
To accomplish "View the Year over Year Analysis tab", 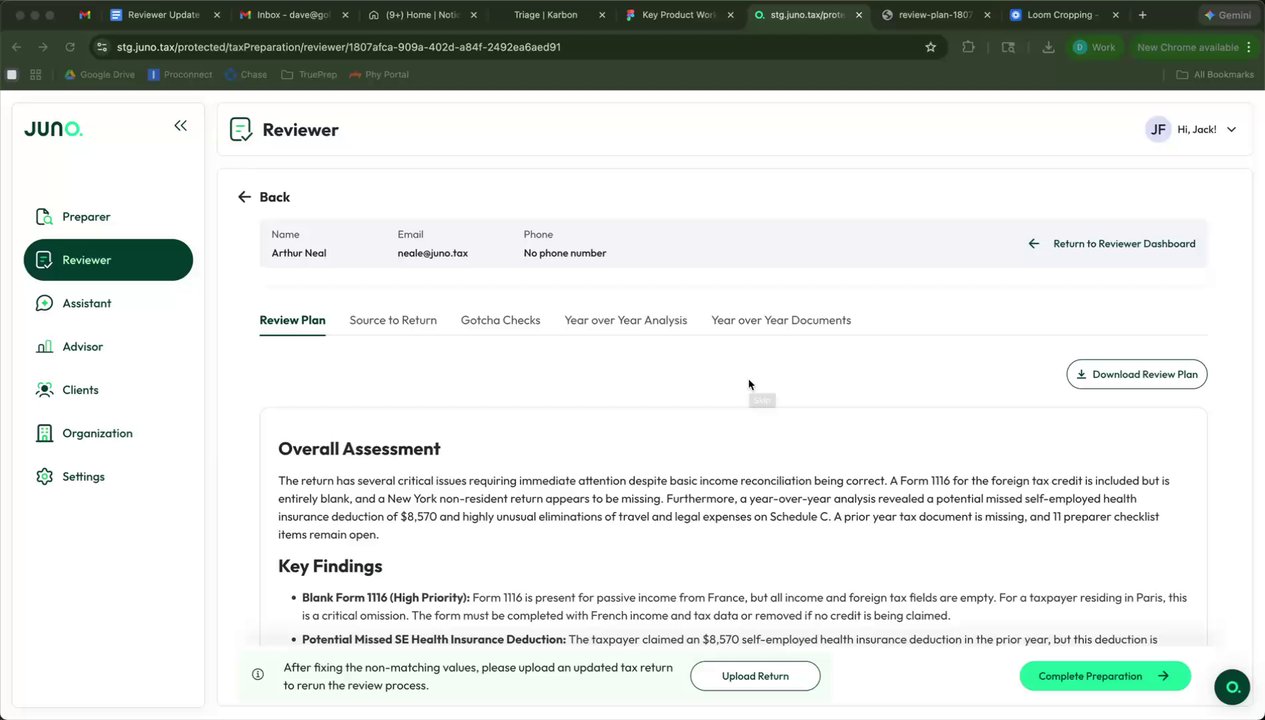I will coord(625,320).
